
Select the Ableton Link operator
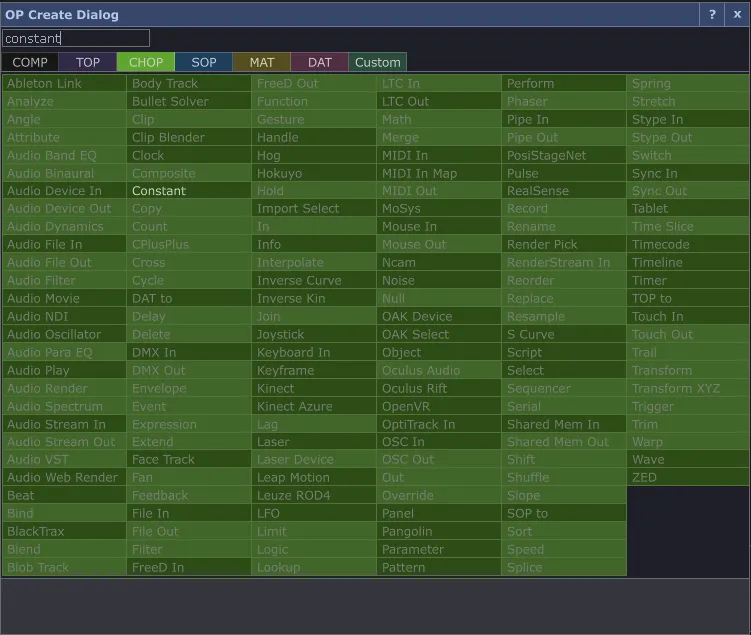[x=64, y=83]
